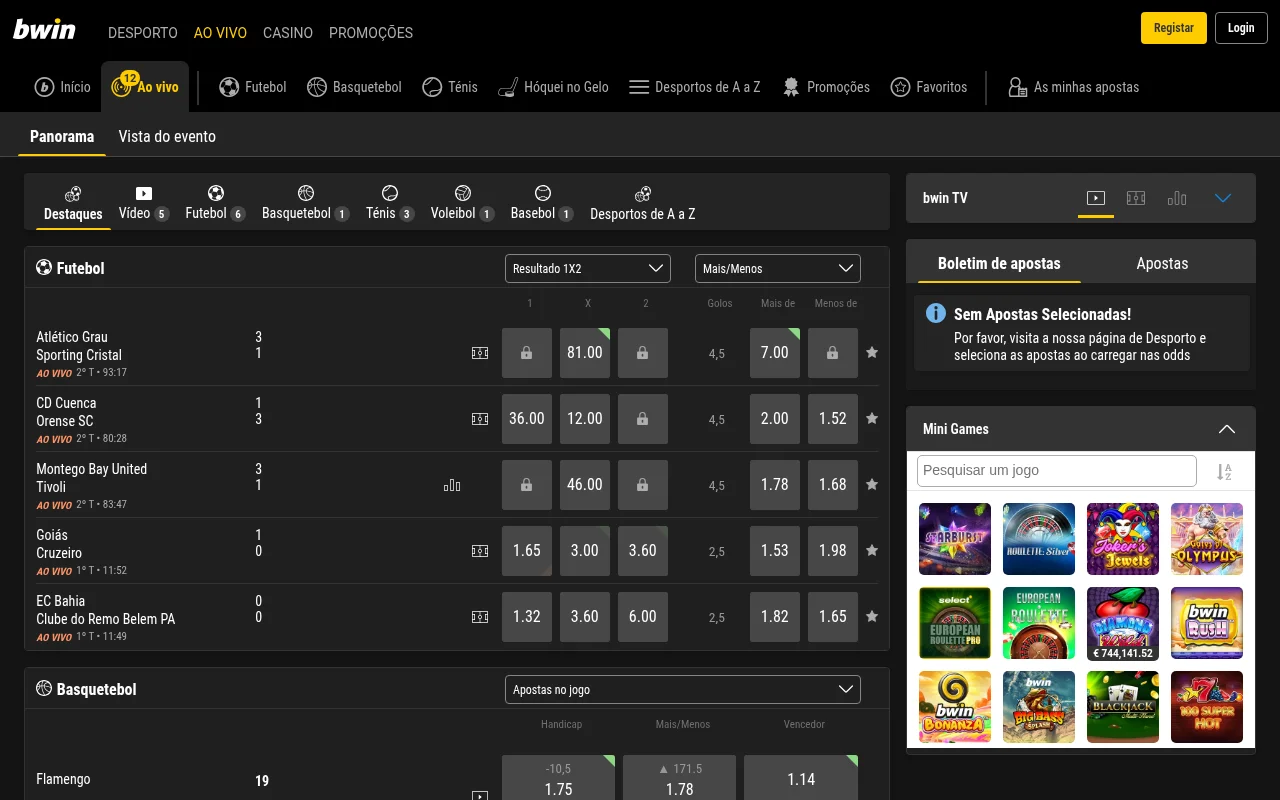Click the Registar button
This screenshot has height=800, width=1280.
point(1174,28)
